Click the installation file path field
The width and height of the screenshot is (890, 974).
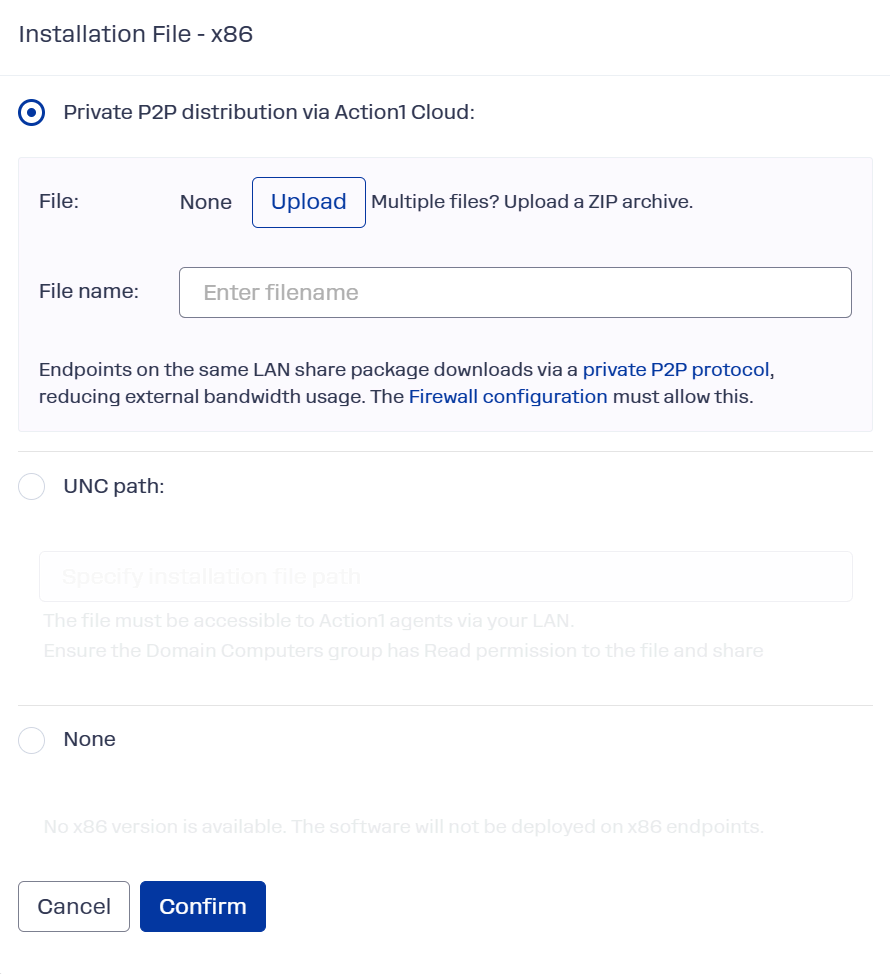pos(445,576)
